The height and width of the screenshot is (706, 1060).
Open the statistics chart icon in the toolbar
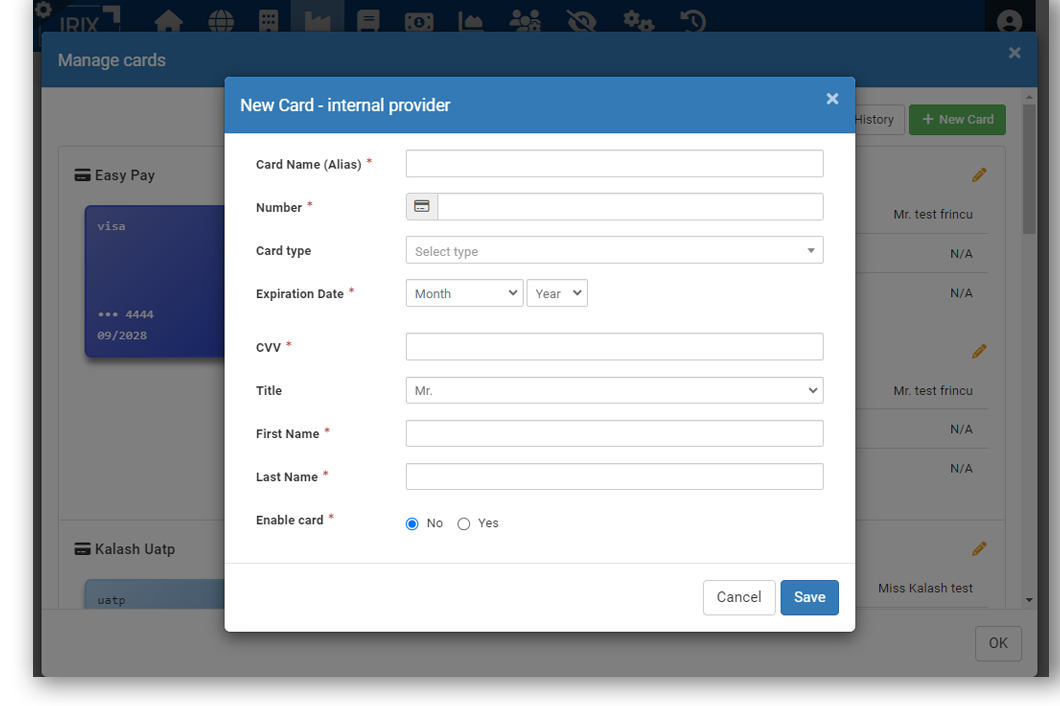click(x=470, y=20)
